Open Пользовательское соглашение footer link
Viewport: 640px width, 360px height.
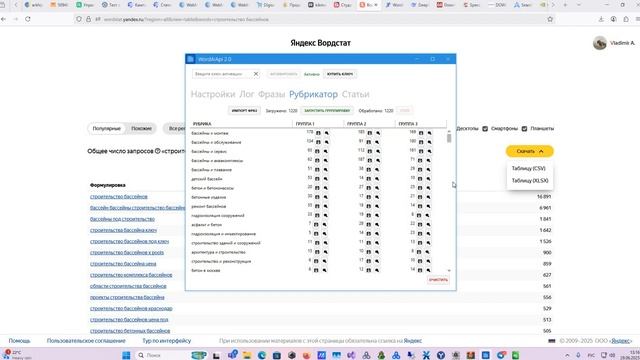pos(86,340)
